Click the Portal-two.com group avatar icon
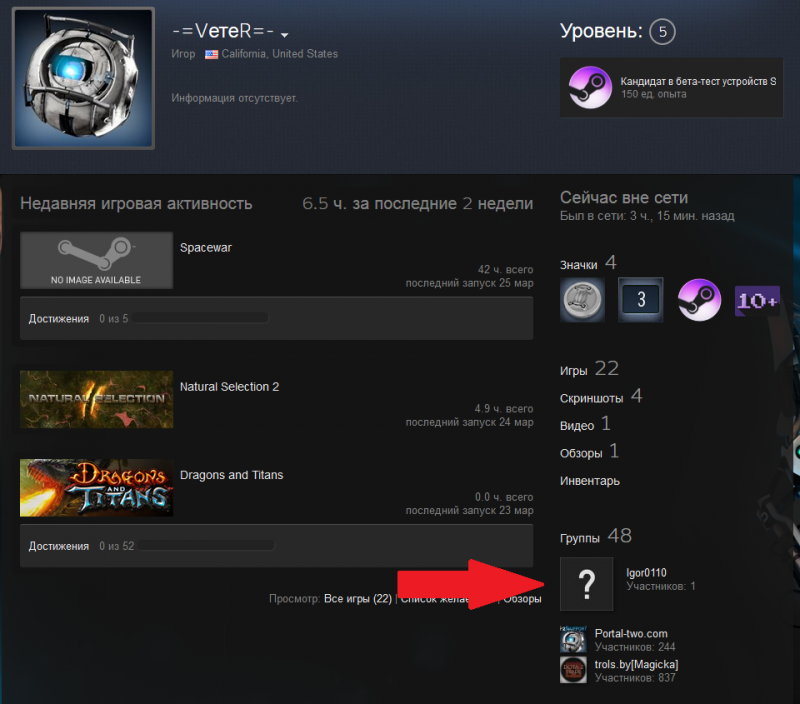 573,640
